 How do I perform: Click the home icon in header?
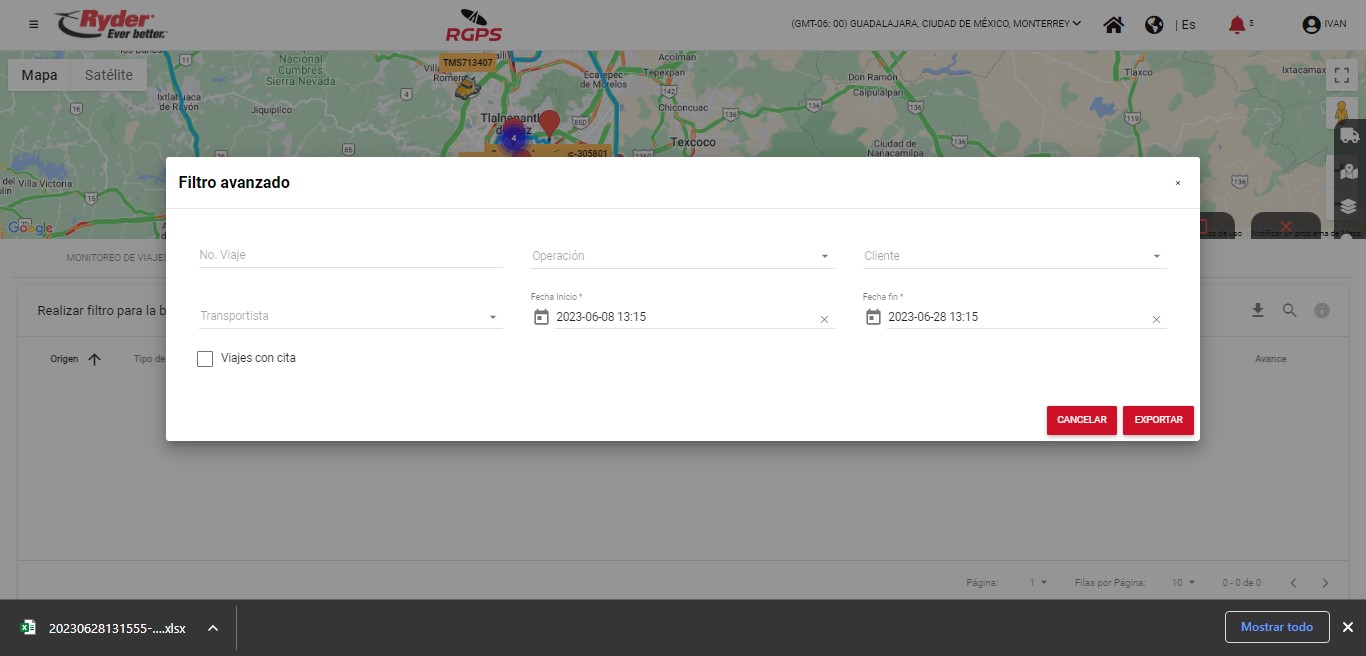coord(1113,25)
